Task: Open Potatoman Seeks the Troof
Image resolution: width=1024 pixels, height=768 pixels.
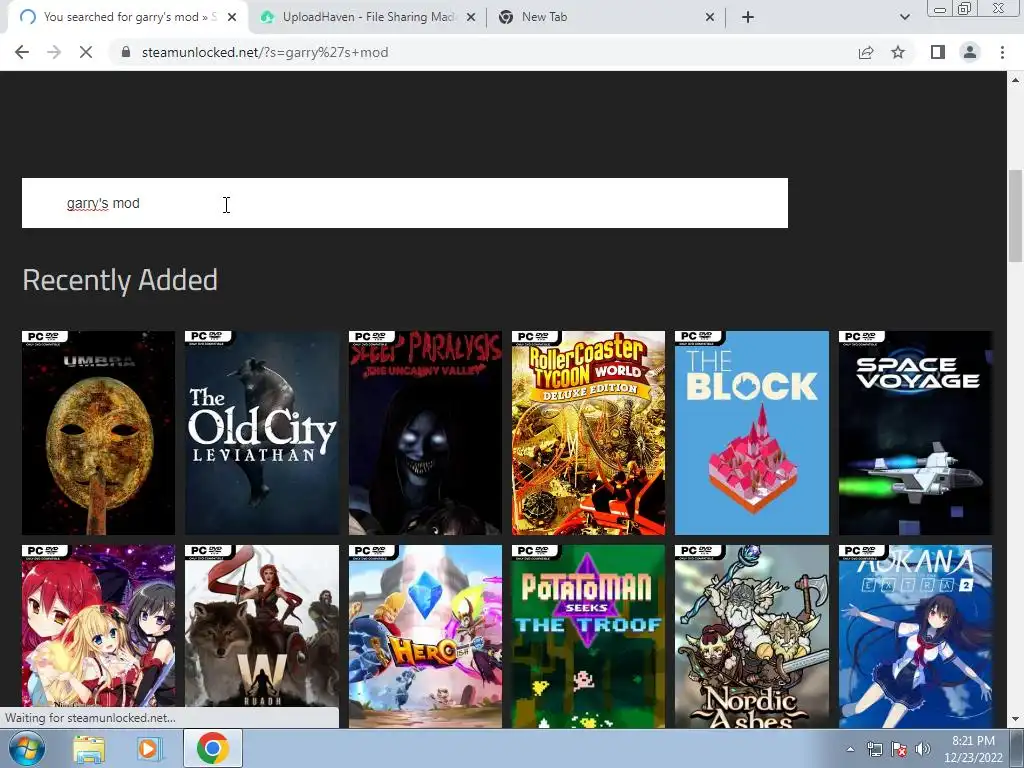Action: coord(588,636)
